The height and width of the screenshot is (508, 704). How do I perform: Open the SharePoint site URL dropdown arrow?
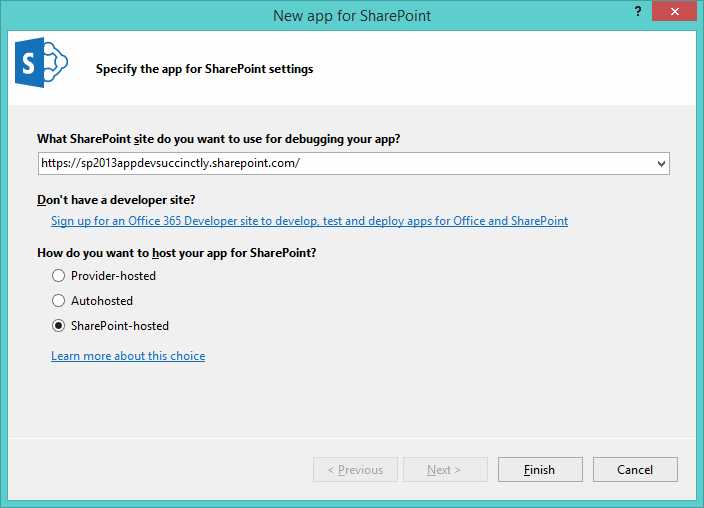[x=661, y=164]
